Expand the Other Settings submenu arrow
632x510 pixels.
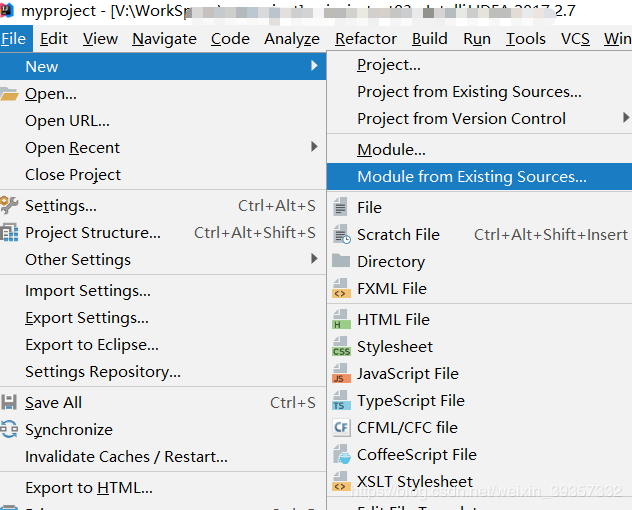314,259
